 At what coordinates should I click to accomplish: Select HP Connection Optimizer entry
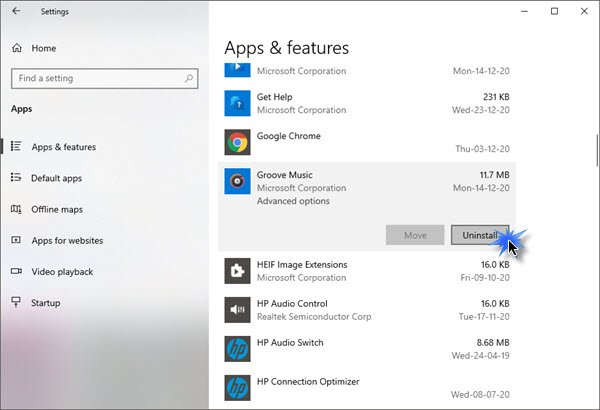point(367,388)
